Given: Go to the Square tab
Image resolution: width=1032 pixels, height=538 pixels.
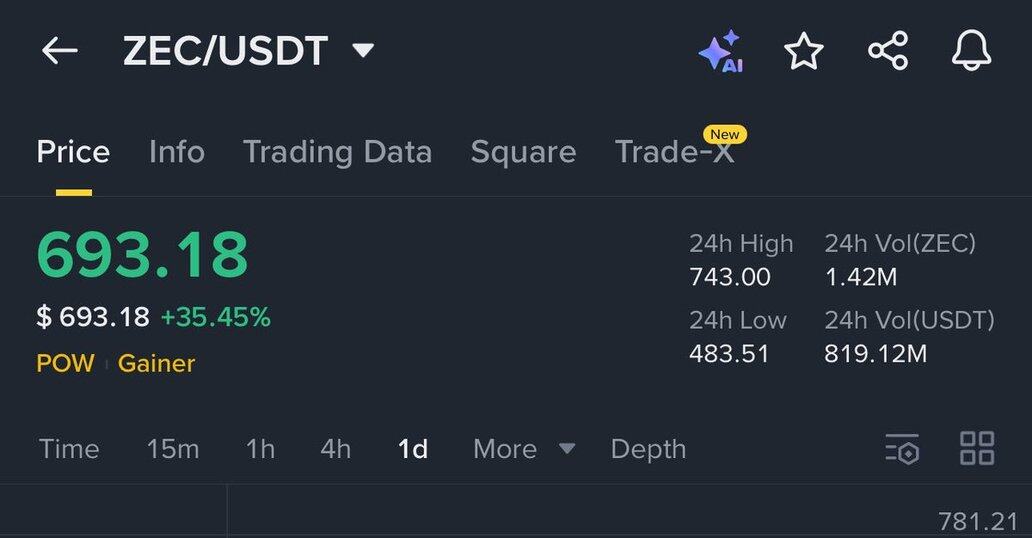Looking at the screenshot, I should click(x=523, y=152).
